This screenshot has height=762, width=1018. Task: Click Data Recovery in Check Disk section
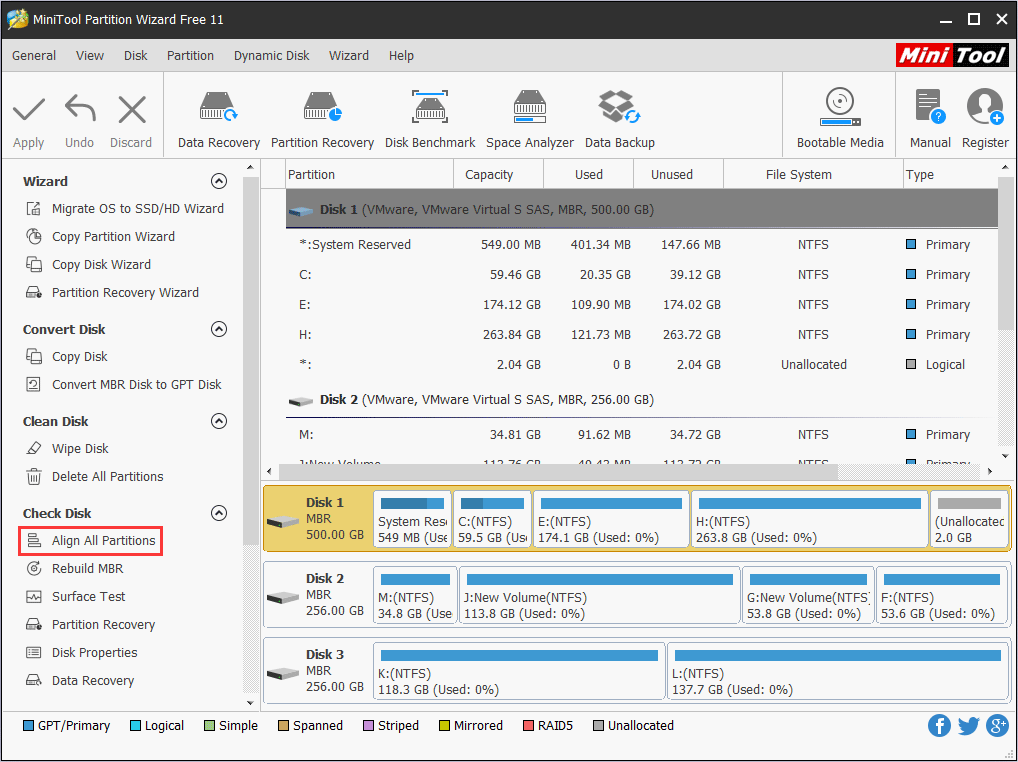(x=93, y=680)
